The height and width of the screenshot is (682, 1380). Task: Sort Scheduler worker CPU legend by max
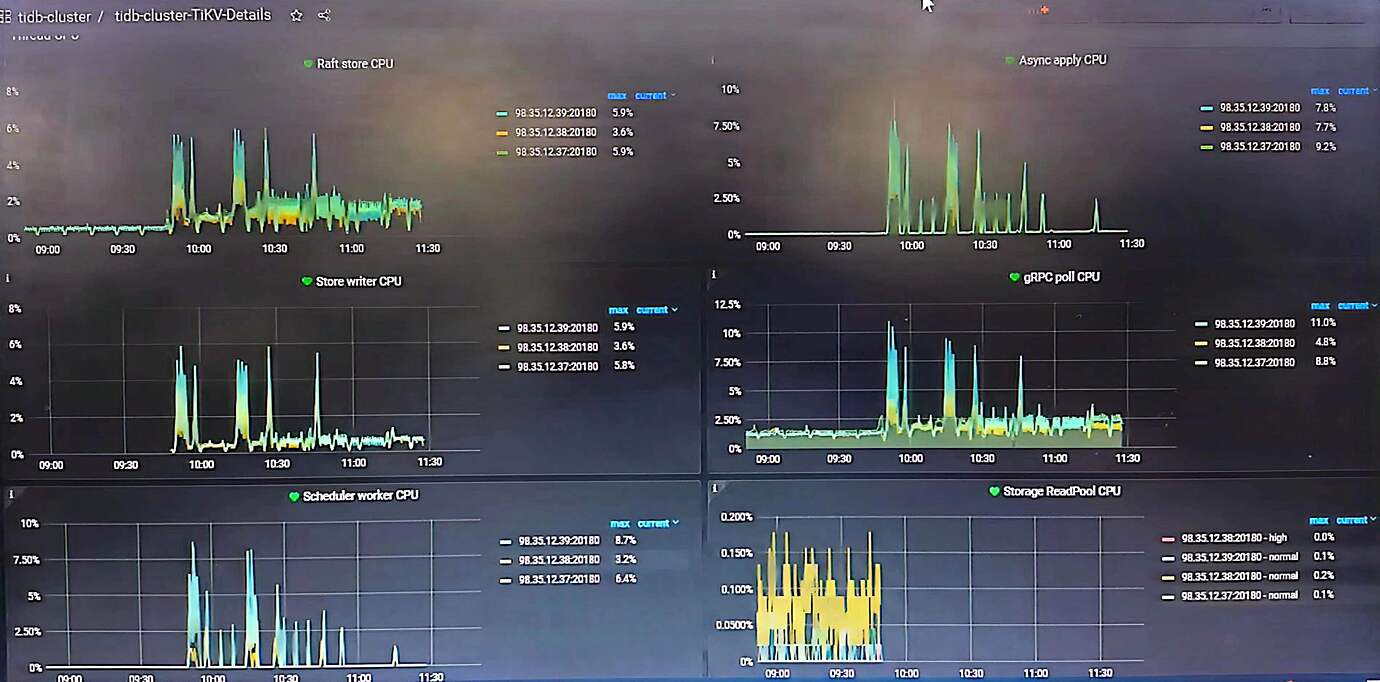coord(619,523)
